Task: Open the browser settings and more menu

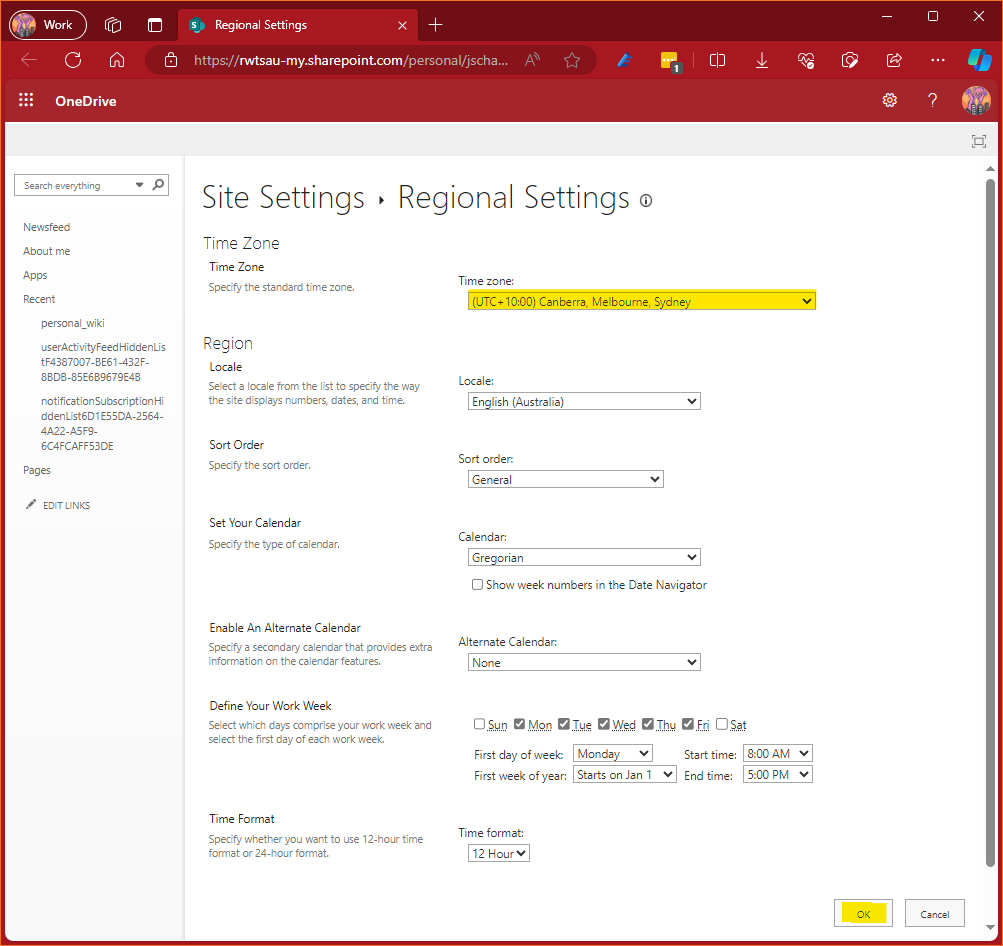Action: [938, 60]
